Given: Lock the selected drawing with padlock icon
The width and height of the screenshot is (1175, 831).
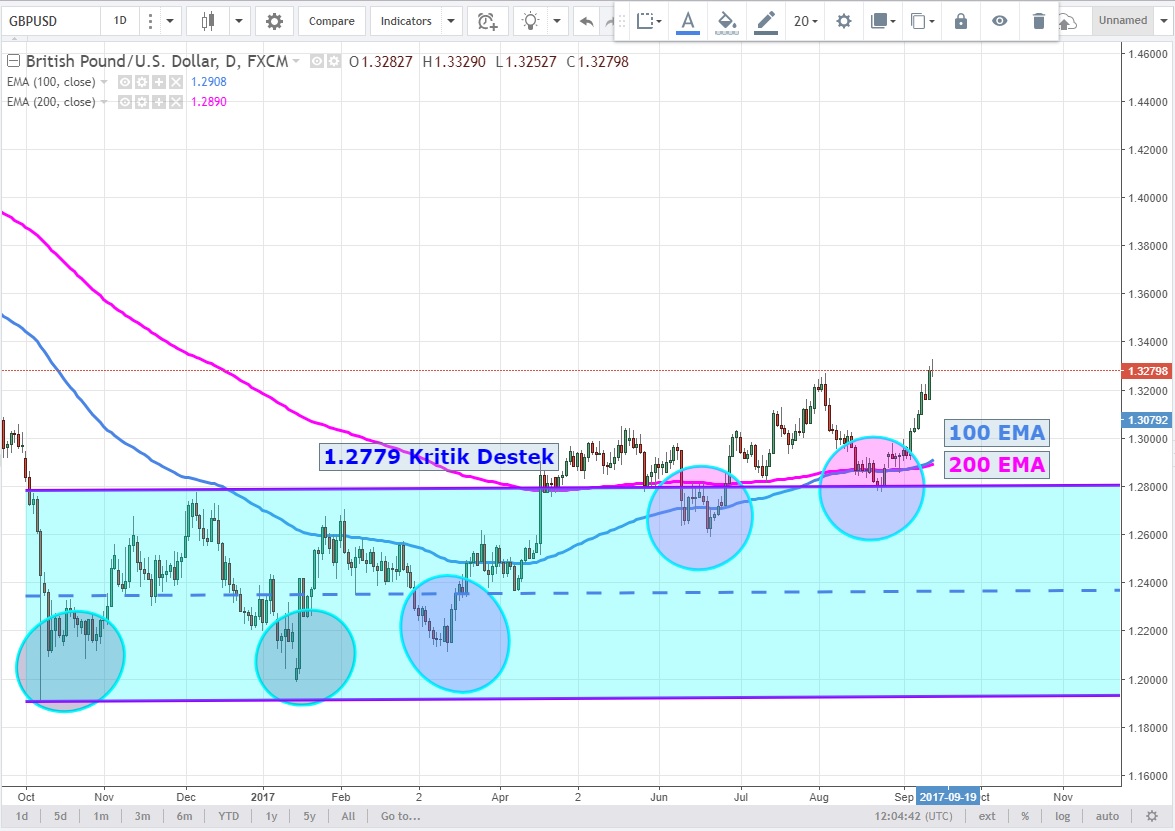Looking at the screenshot, I should tap(961, 21).
